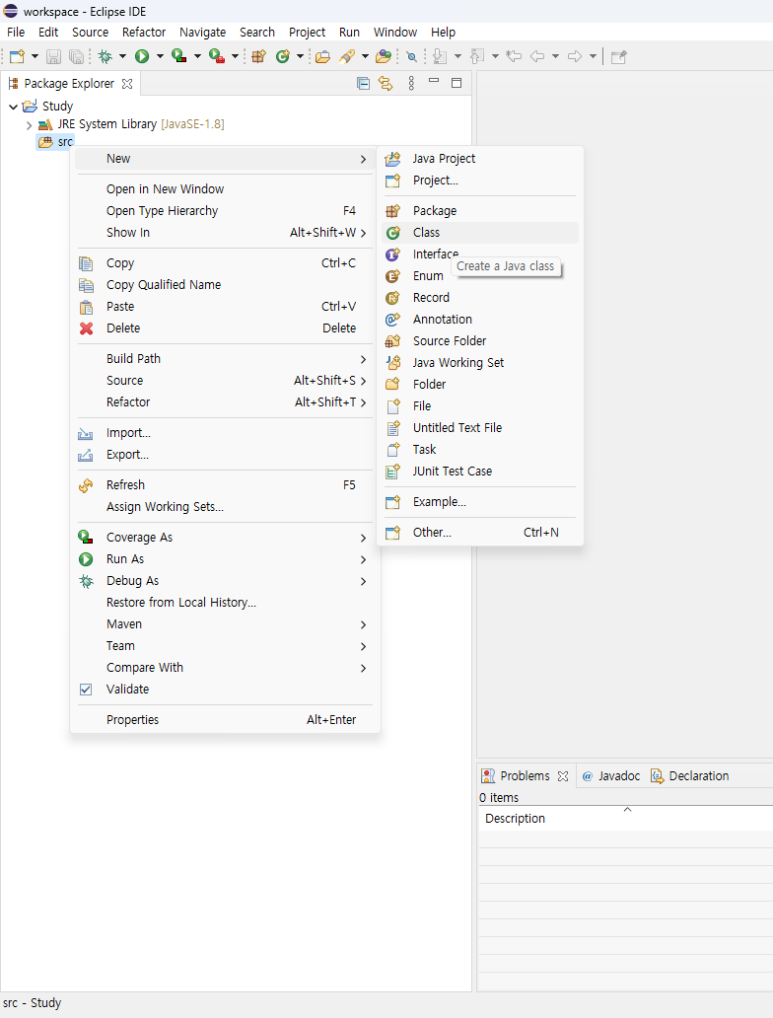Click New Java Class toolbar icon

point(282,56)
